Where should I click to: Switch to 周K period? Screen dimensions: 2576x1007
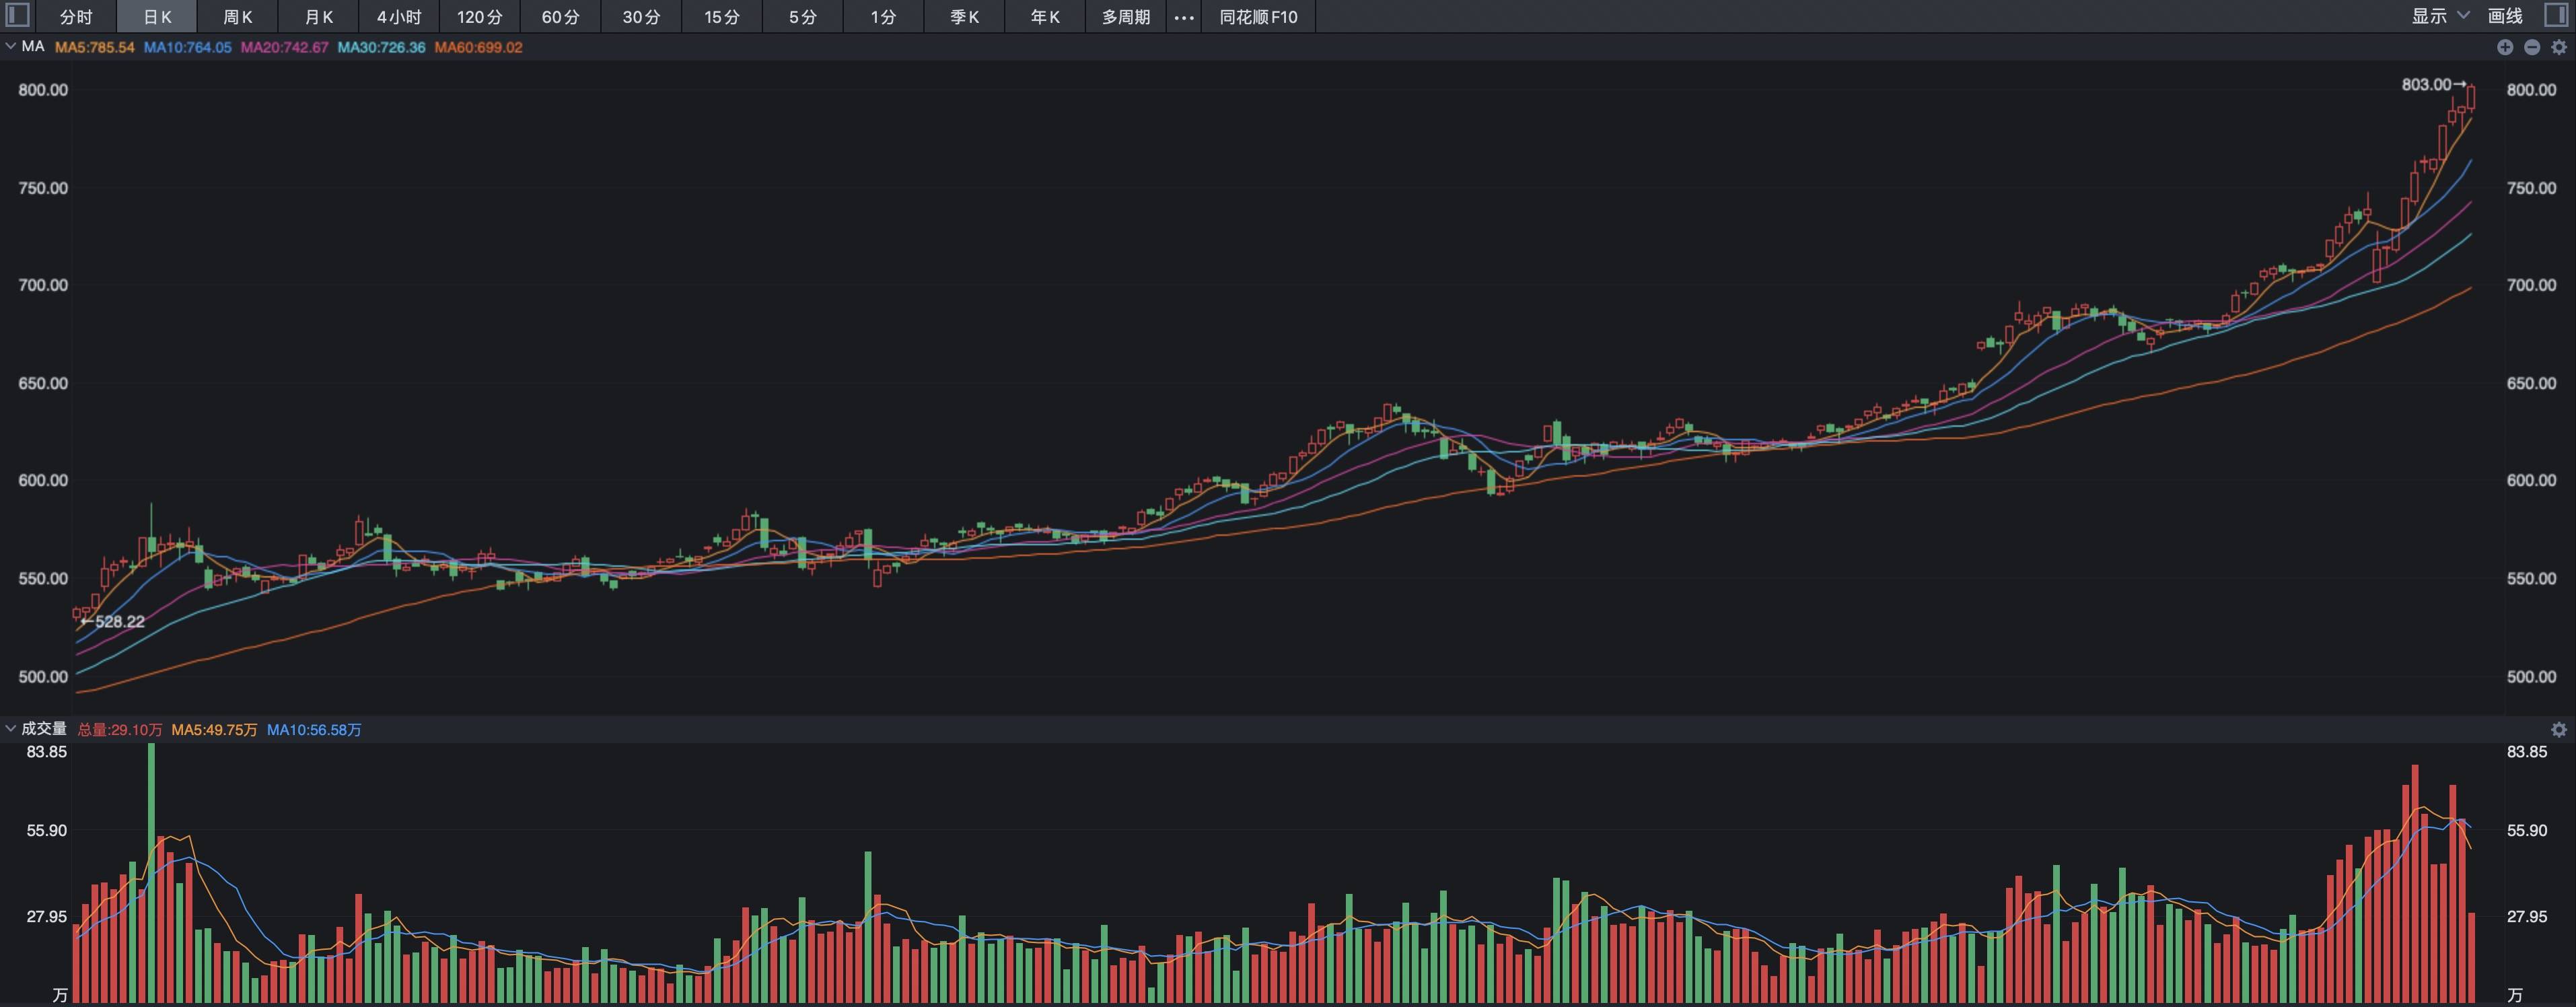click(237, 17)
